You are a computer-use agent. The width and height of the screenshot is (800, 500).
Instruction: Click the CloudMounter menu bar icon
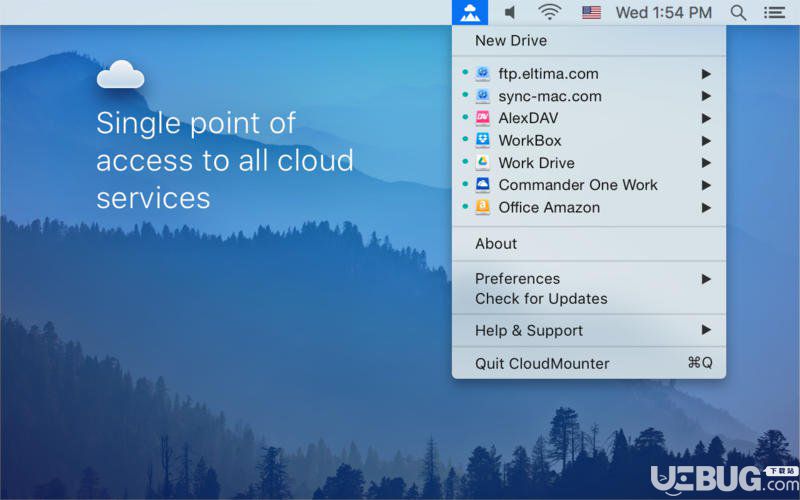click(x=470, y=12)
